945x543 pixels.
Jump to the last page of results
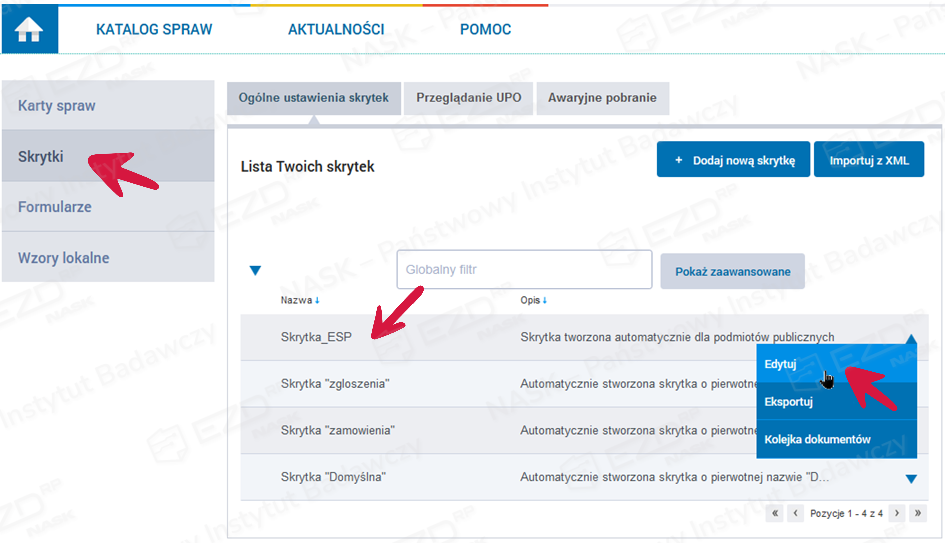tap(918, 513)
